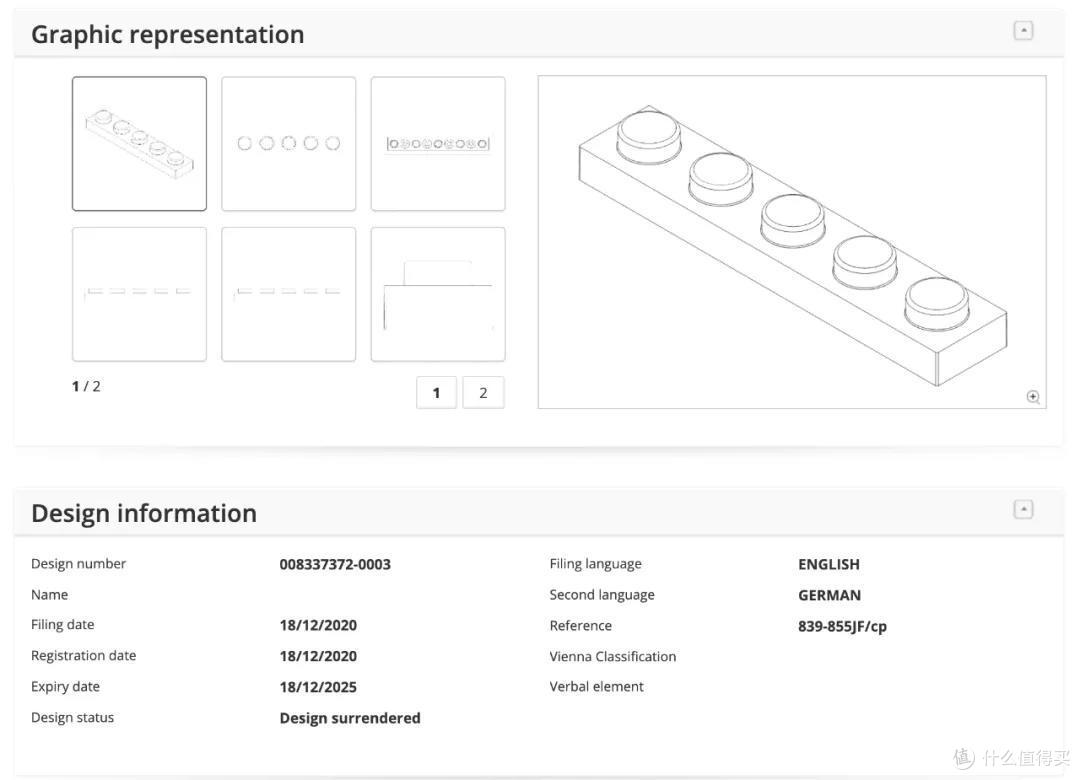Select the bottom view thumbnail with studs row

438,143
